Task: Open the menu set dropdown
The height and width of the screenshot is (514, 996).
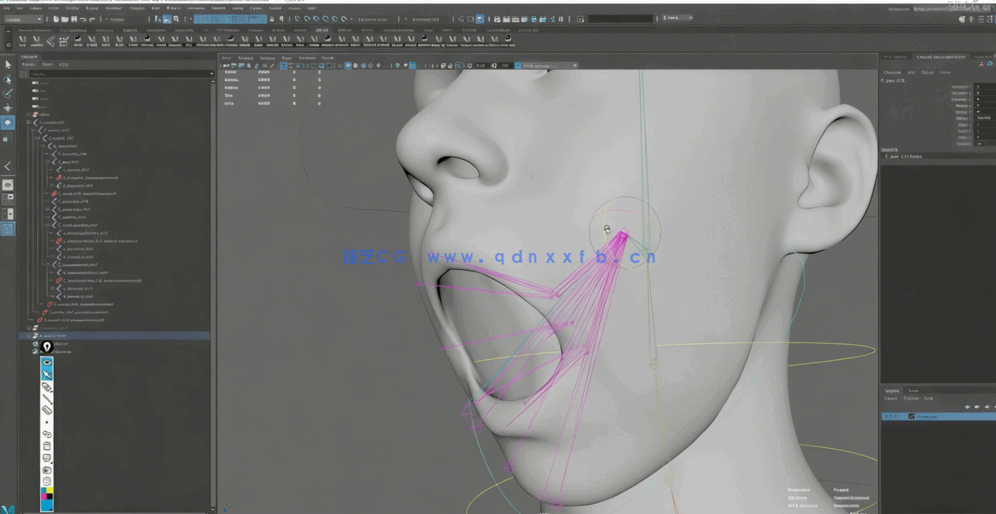Action: tap(23, 19)
